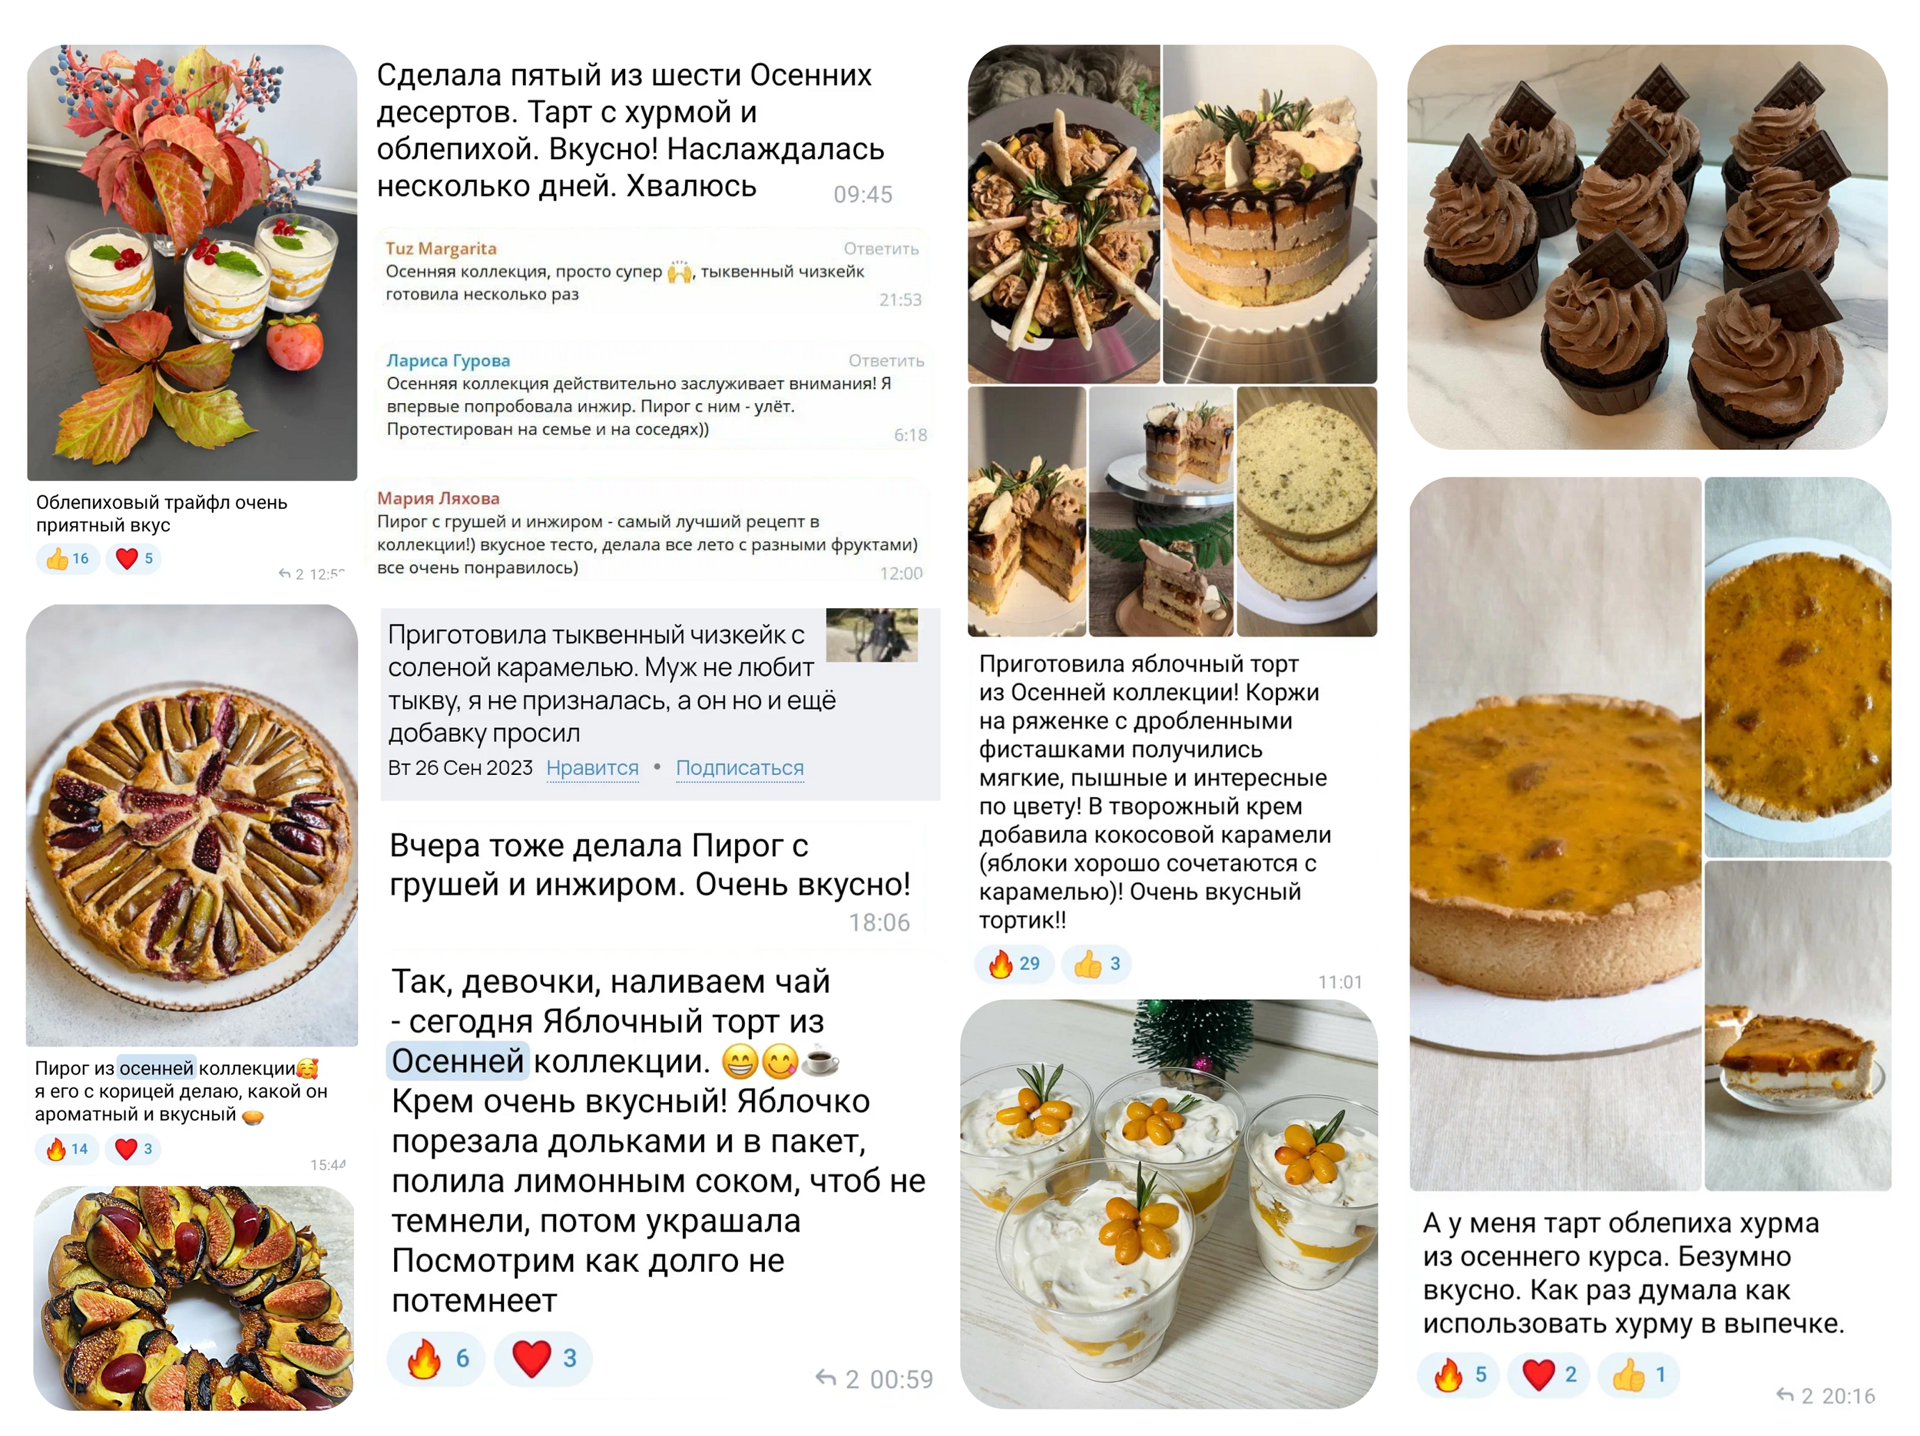
Task: Open the small thumbnail beside cheesecake post
Action: click(x=871, y=635)
